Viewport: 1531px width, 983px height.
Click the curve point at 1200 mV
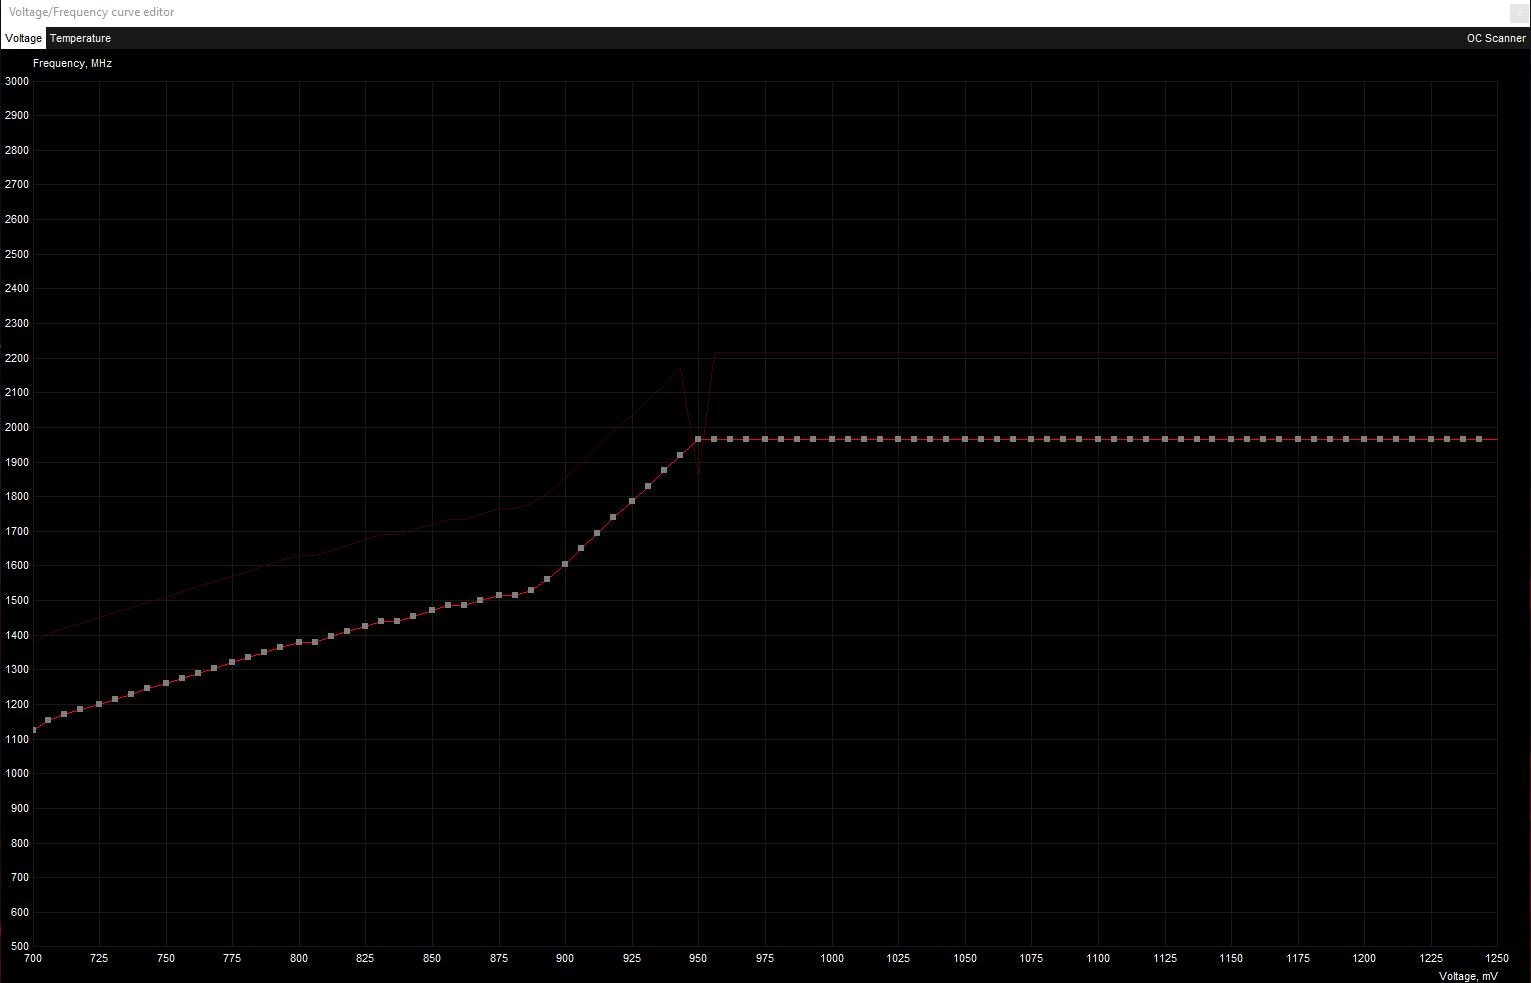point(1364,439)
